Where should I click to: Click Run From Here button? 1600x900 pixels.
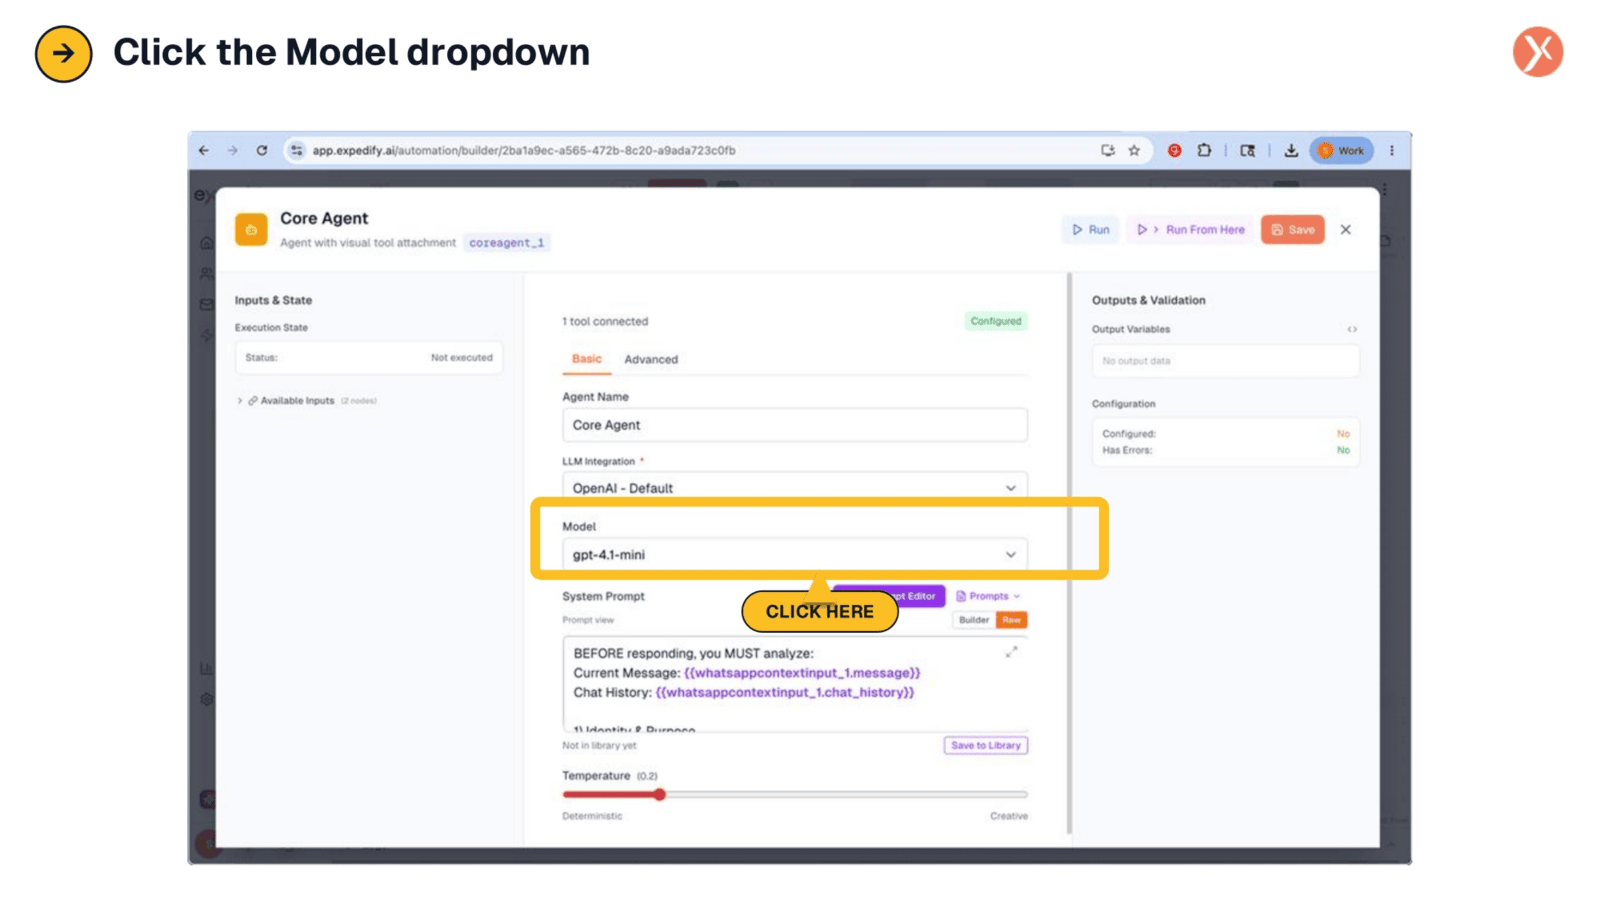coord(1191,229)
